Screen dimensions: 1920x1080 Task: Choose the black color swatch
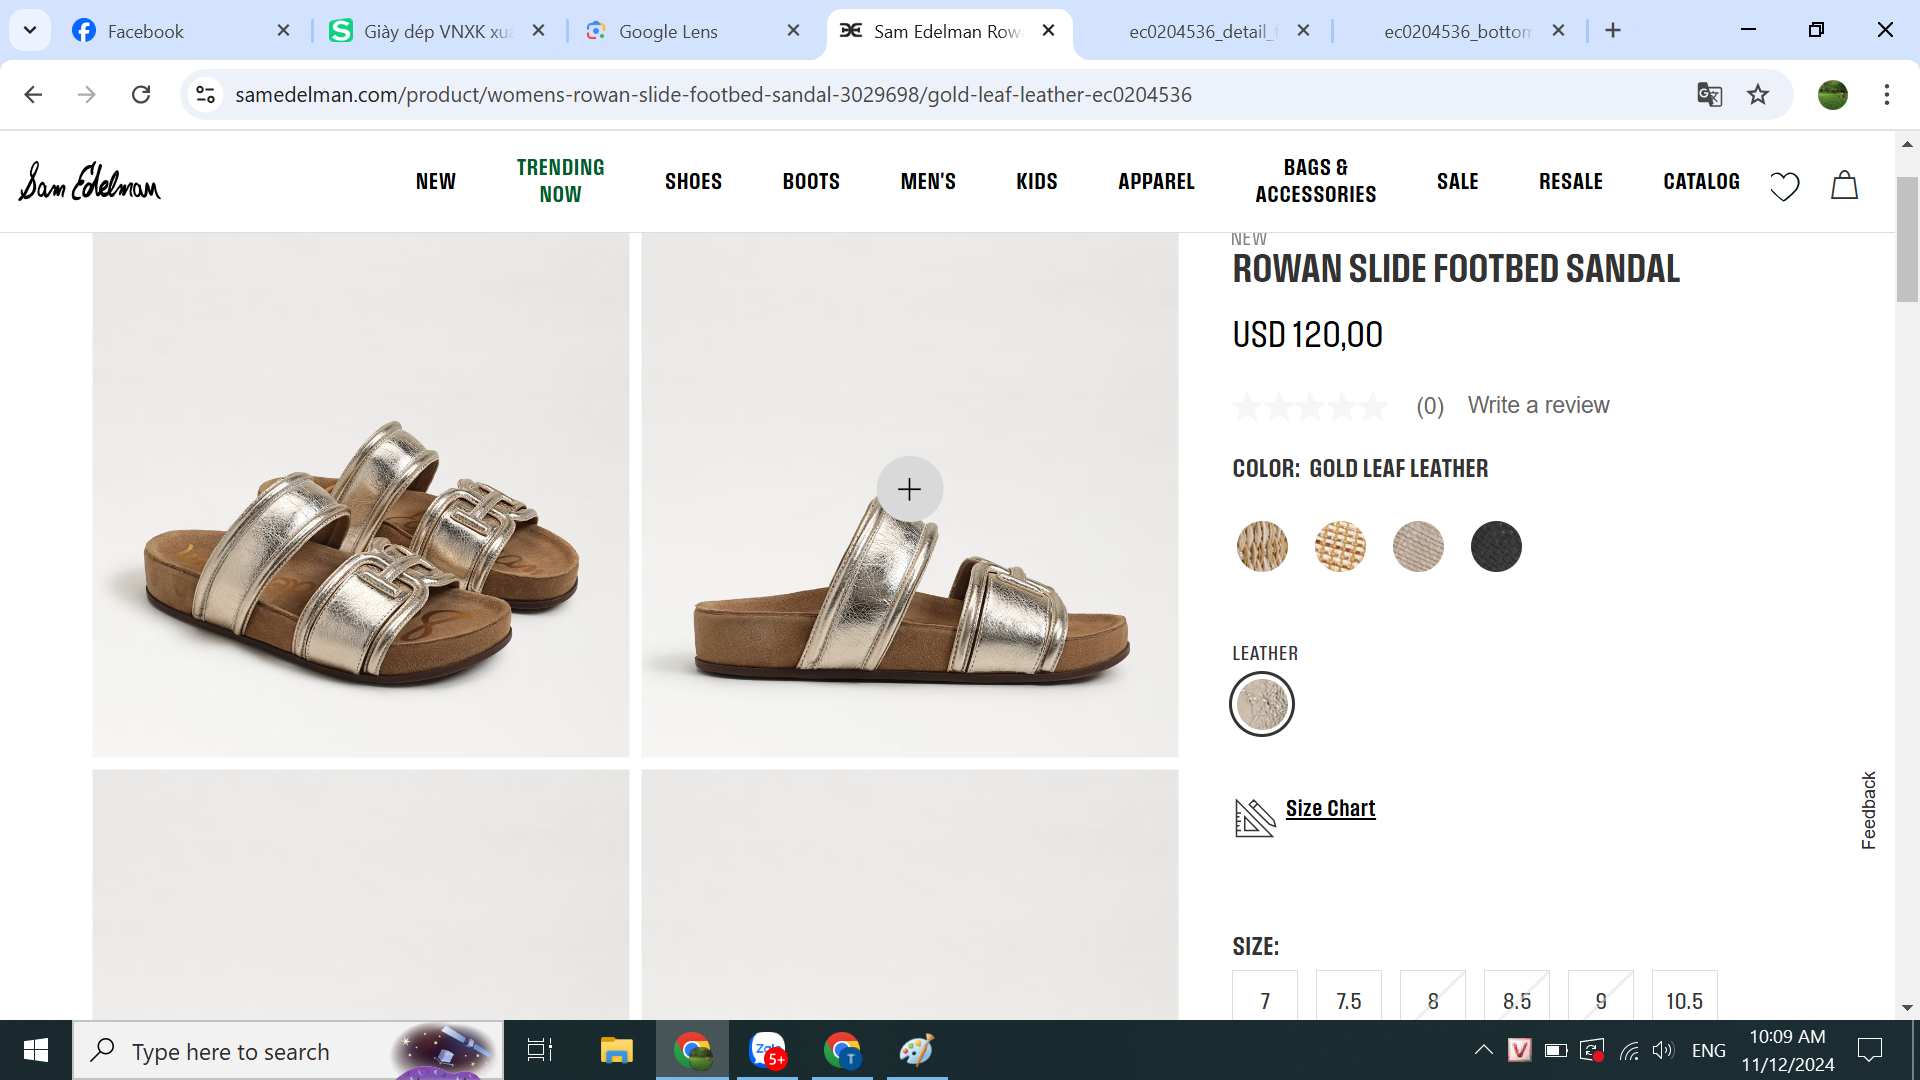point(1495,546)
